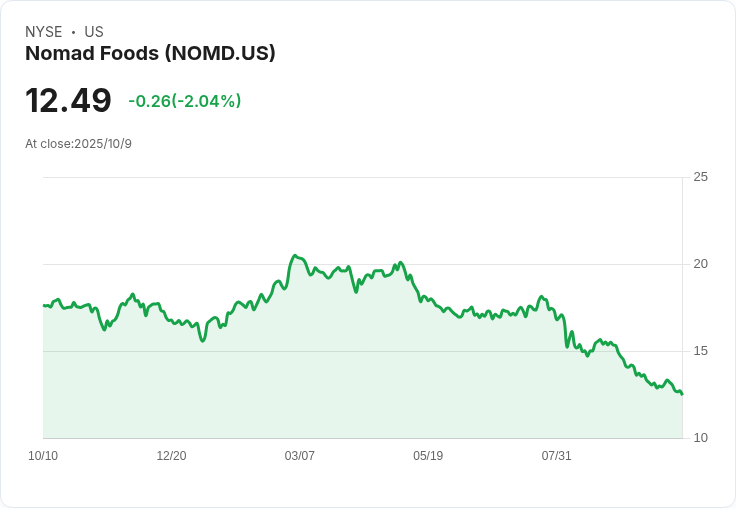
Task: Select the 12/20 date on x-axis
Action: pyautogui.click(x=171, y=456)
